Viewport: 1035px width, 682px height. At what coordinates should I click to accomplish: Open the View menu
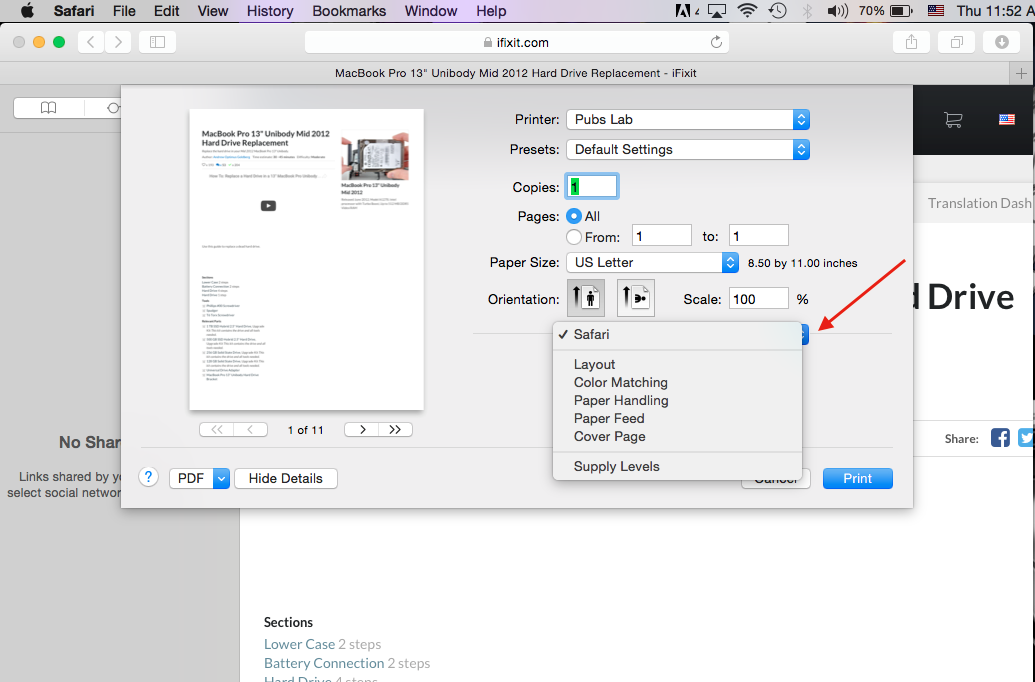click(x=213, y=11)
